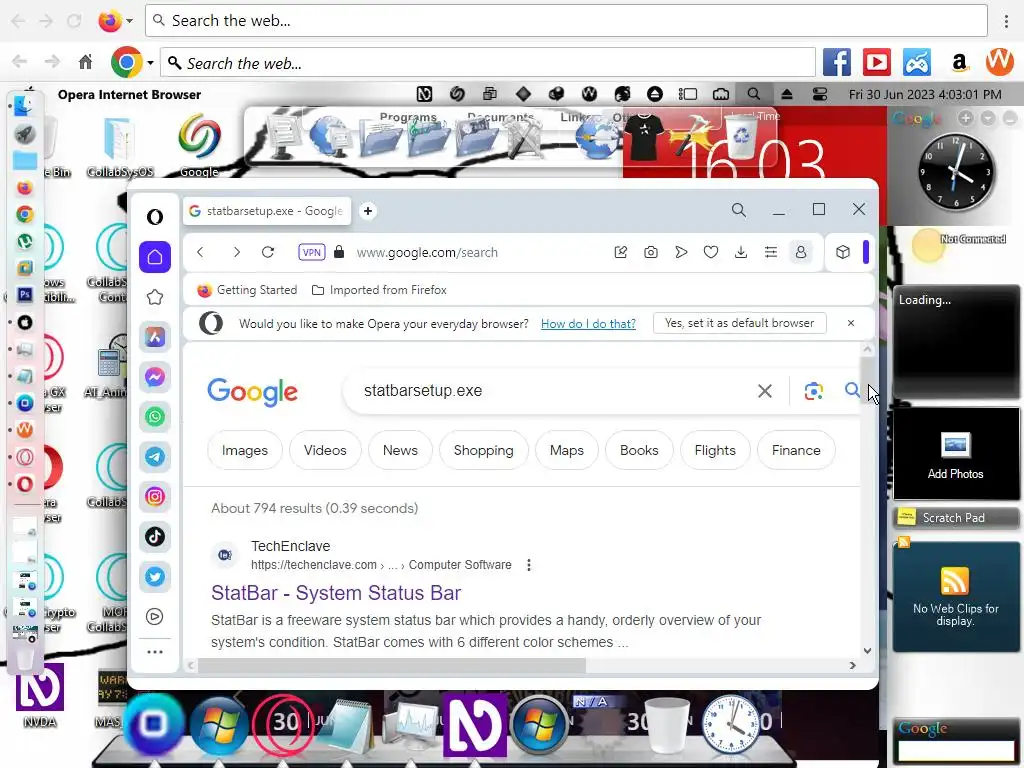Click home icon in second toolbar

coord(86,62)
